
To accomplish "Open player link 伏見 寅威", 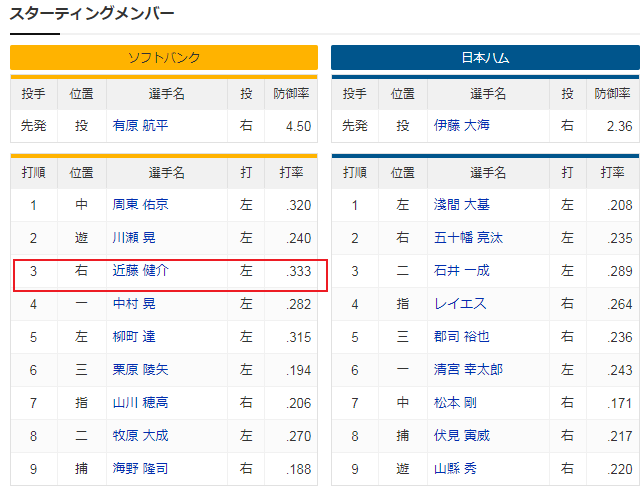I will [462, 436].
